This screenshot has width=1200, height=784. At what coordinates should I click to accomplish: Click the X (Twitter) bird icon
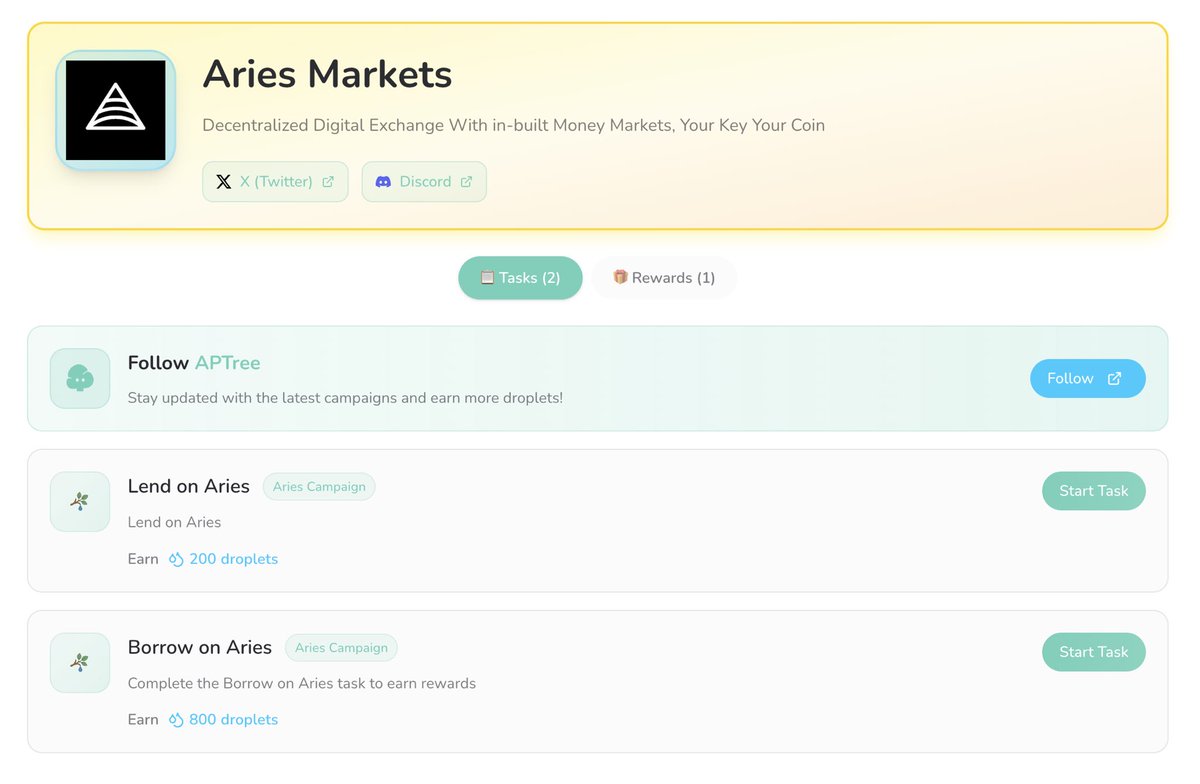(x=224, y=181)
